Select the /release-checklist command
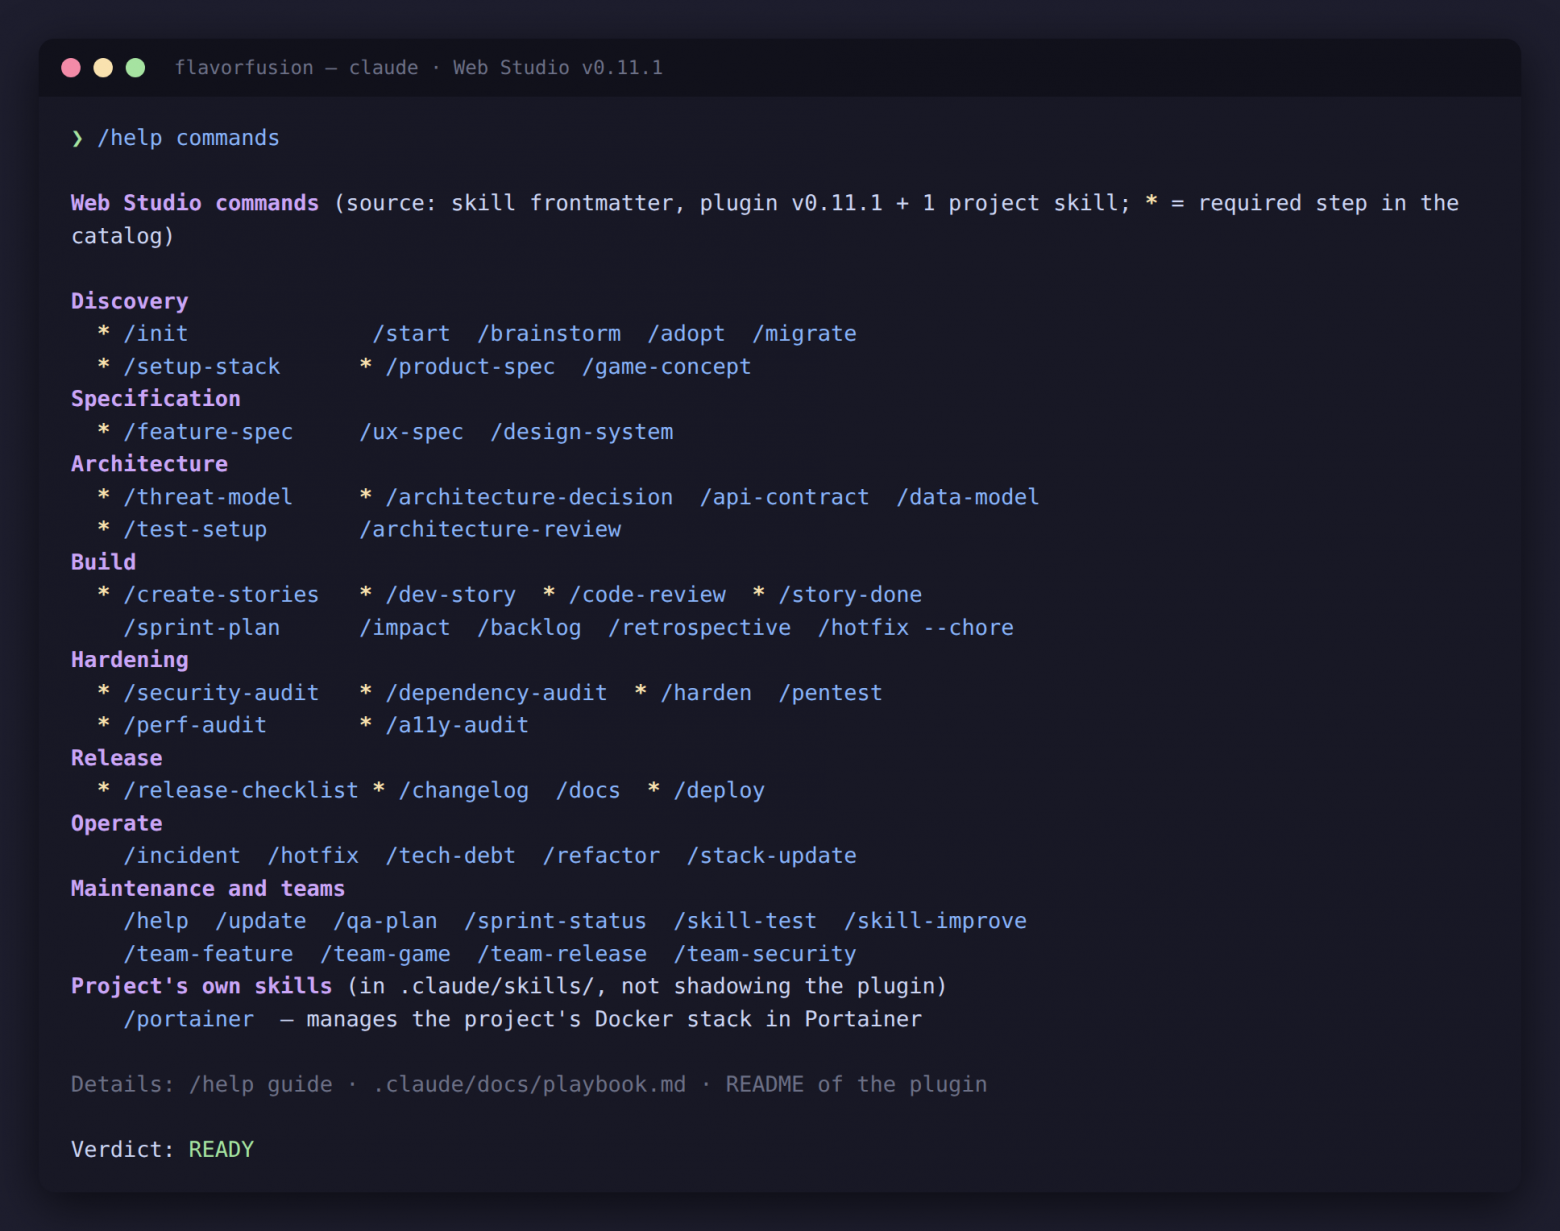This screenshot has width=1560, height=1231. tap(241, 791)
